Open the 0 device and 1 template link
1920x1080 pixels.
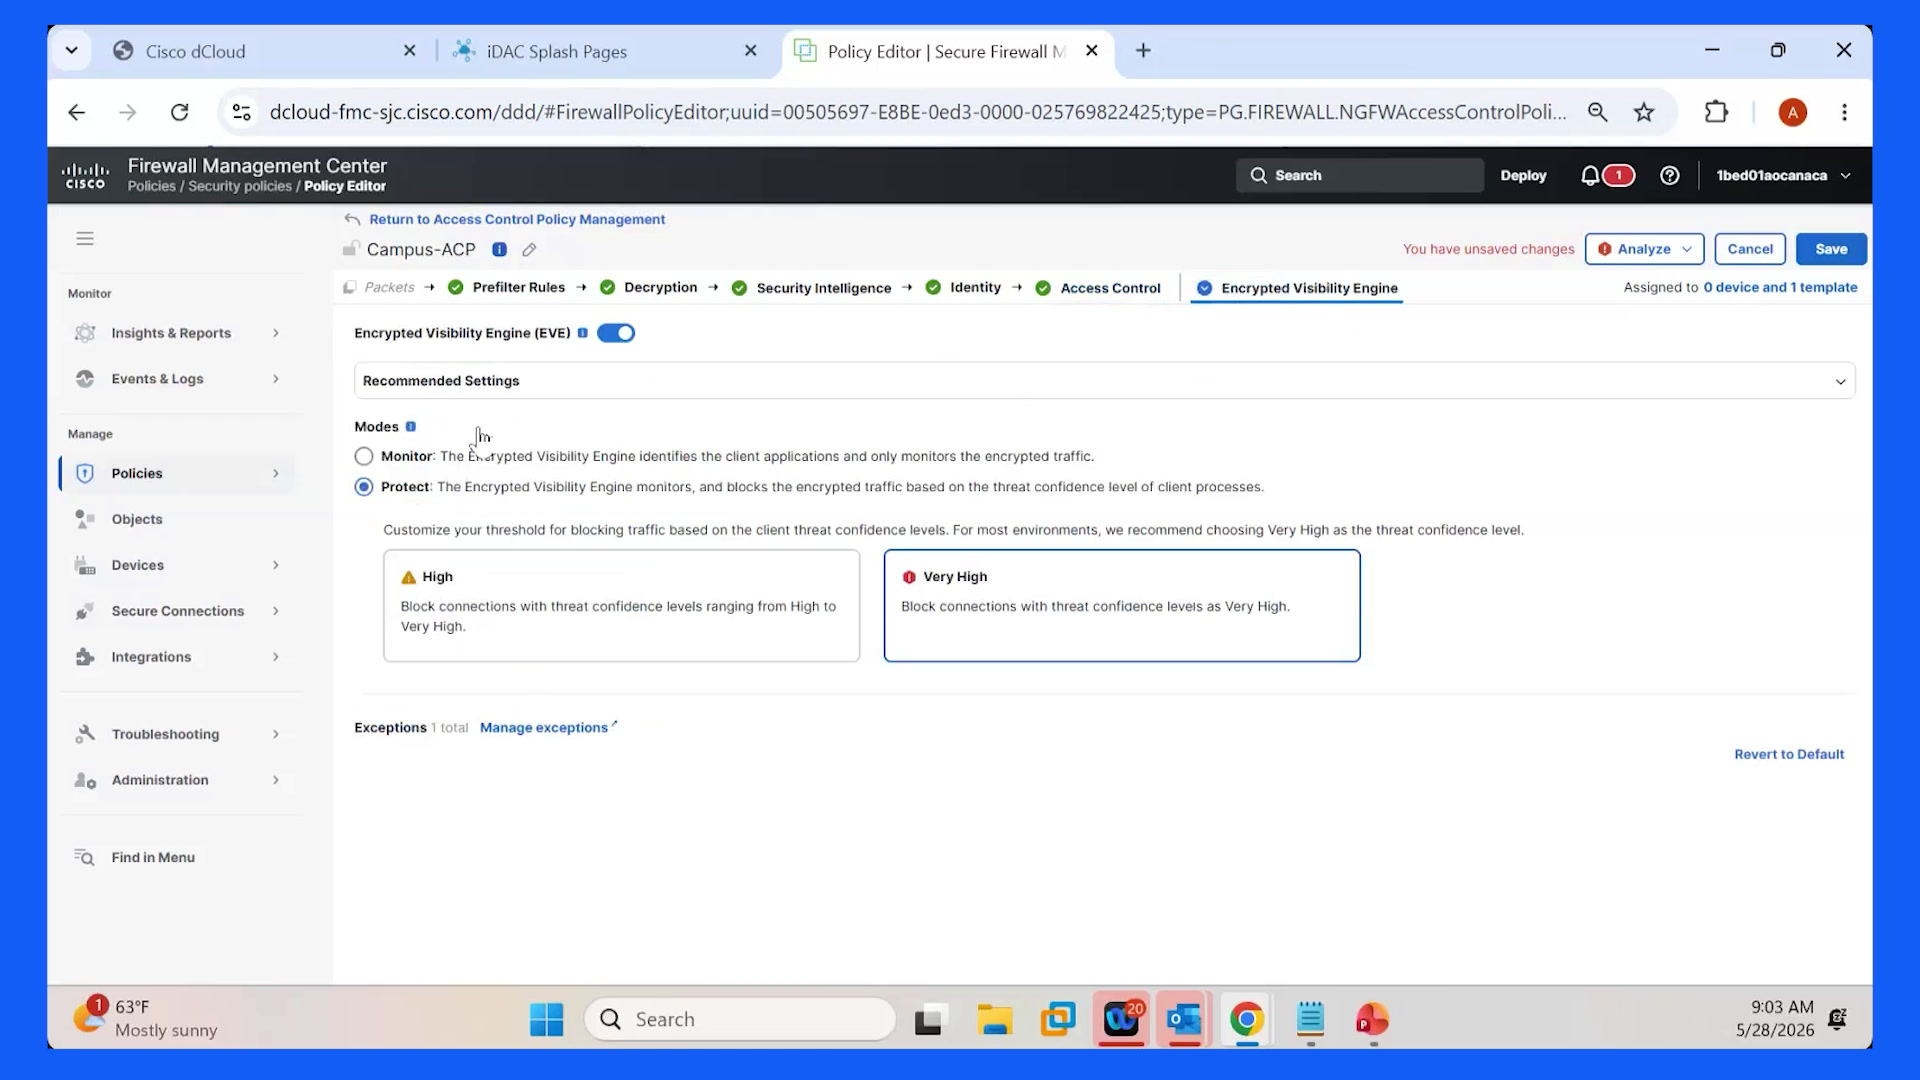pos(1780,288)
